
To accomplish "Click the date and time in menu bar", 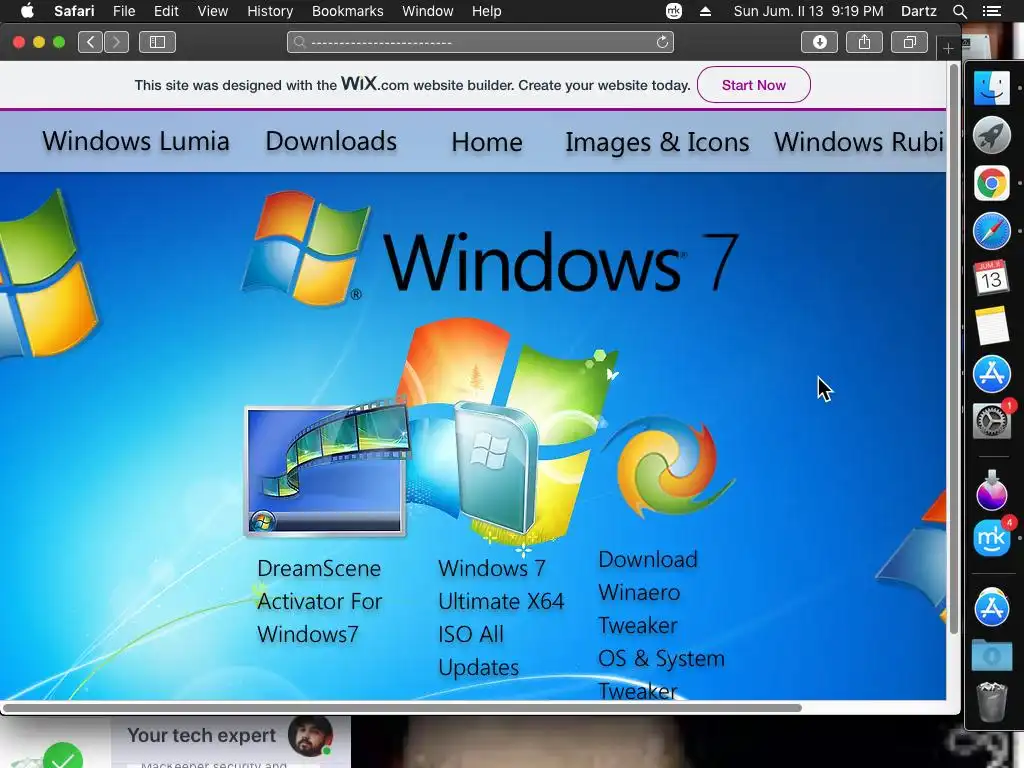I will click(808, 11).
